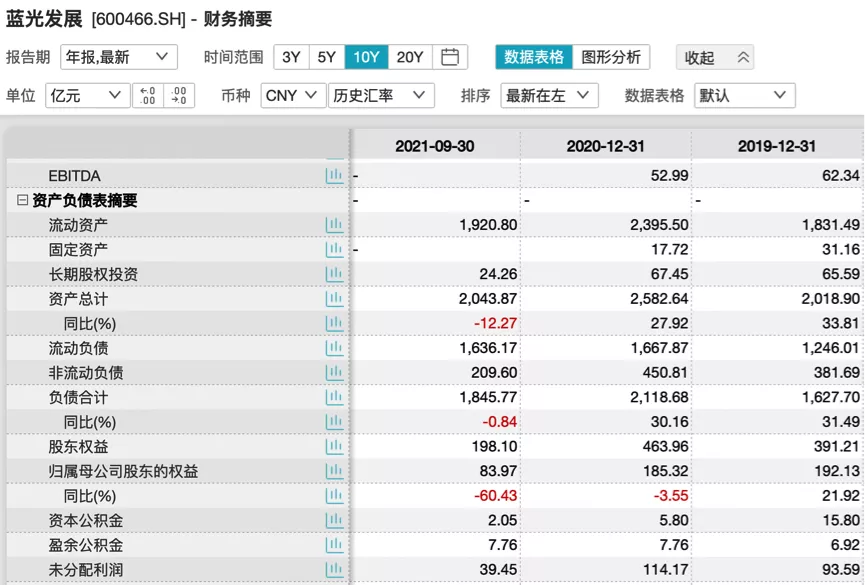Select the 3Y time range
Viewport: 865px width, 585px height.
point(291,57)
